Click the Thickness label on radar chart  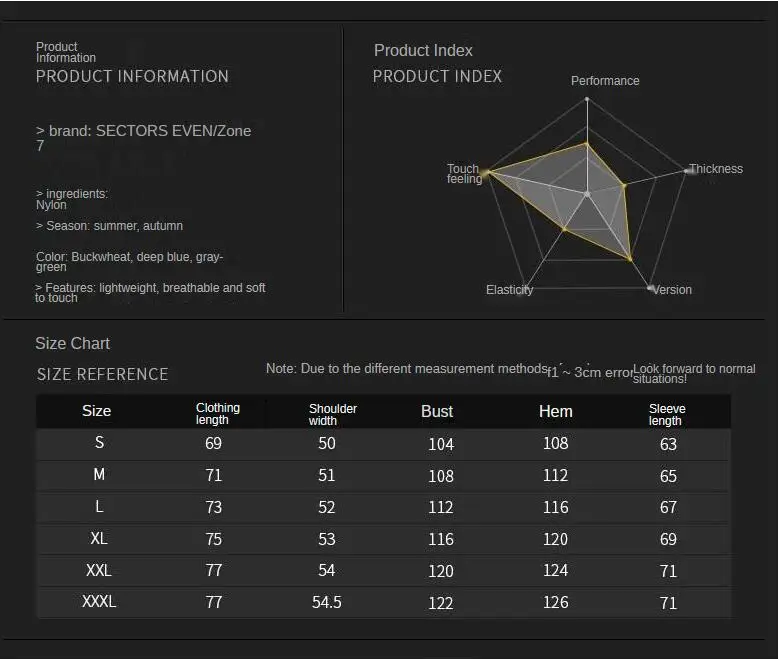[x=716, y=169]
